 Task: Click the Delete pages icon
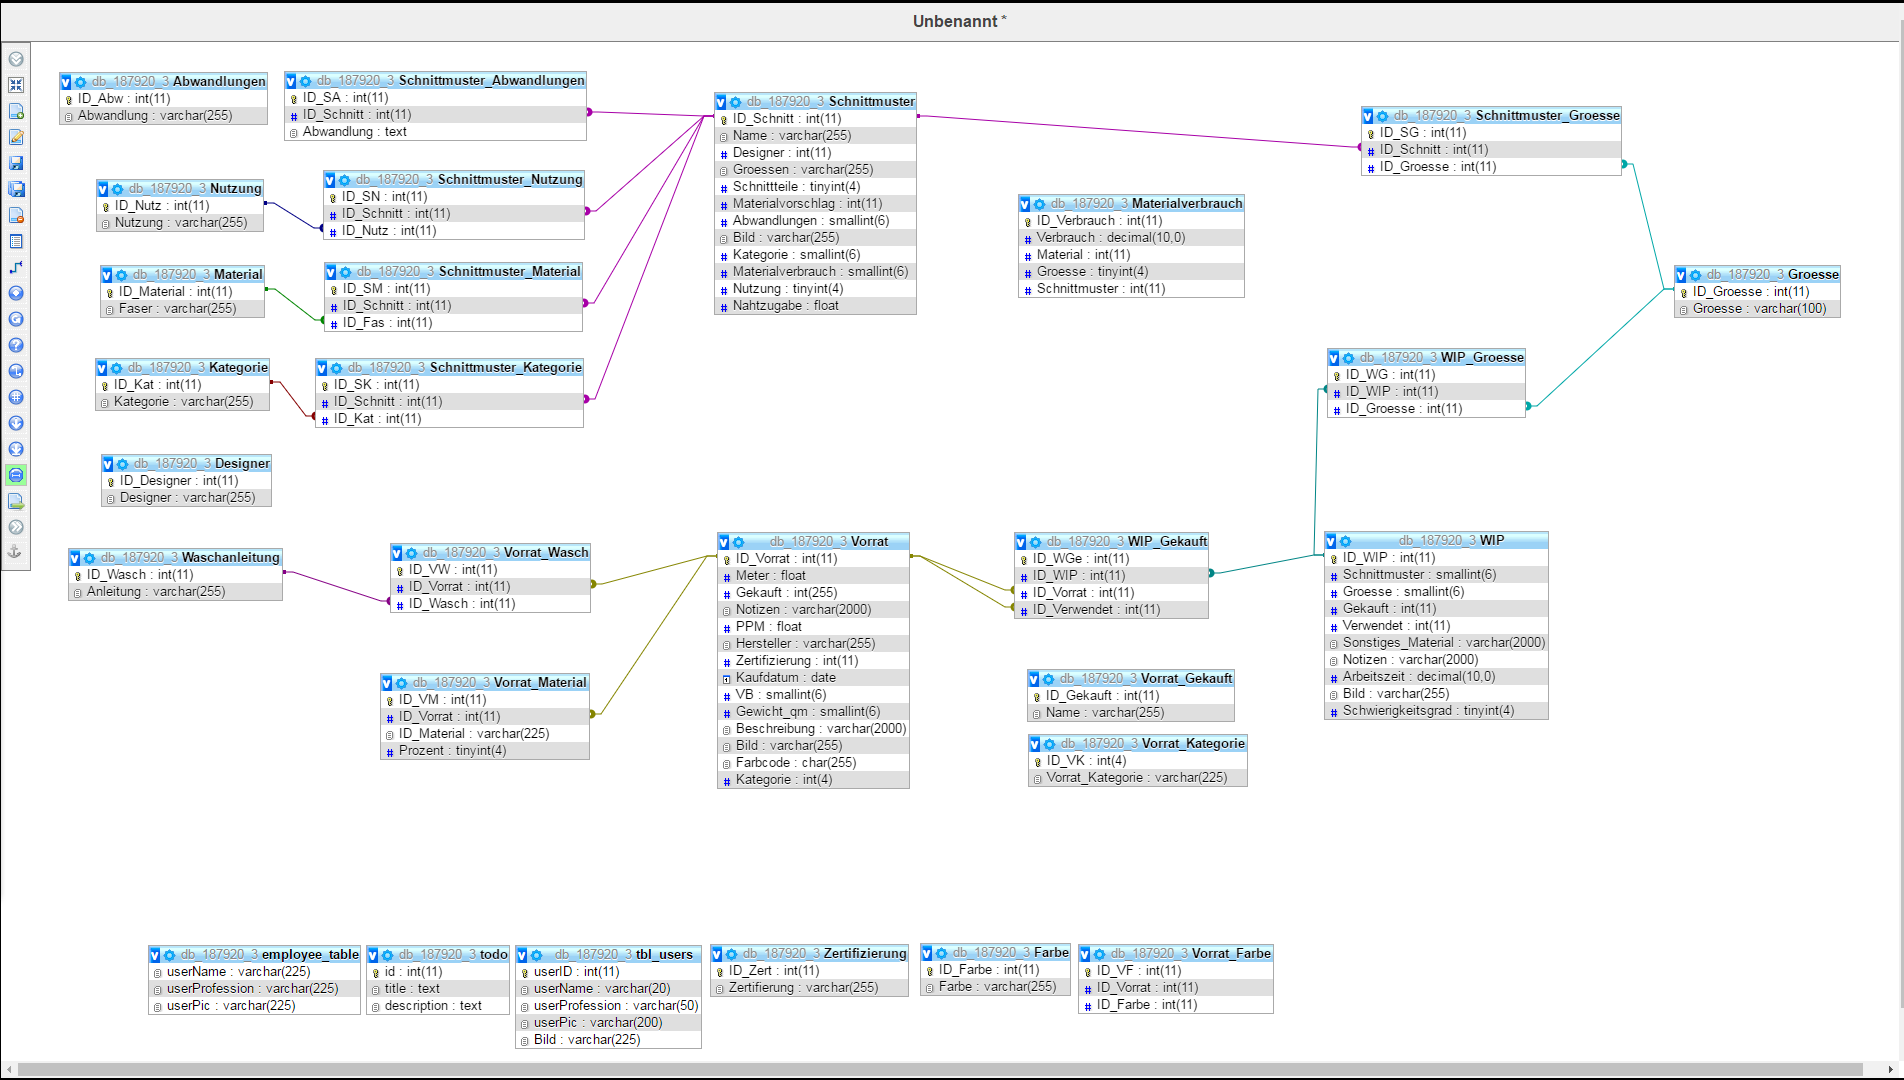pyautogui.click(x=16, y=215)
